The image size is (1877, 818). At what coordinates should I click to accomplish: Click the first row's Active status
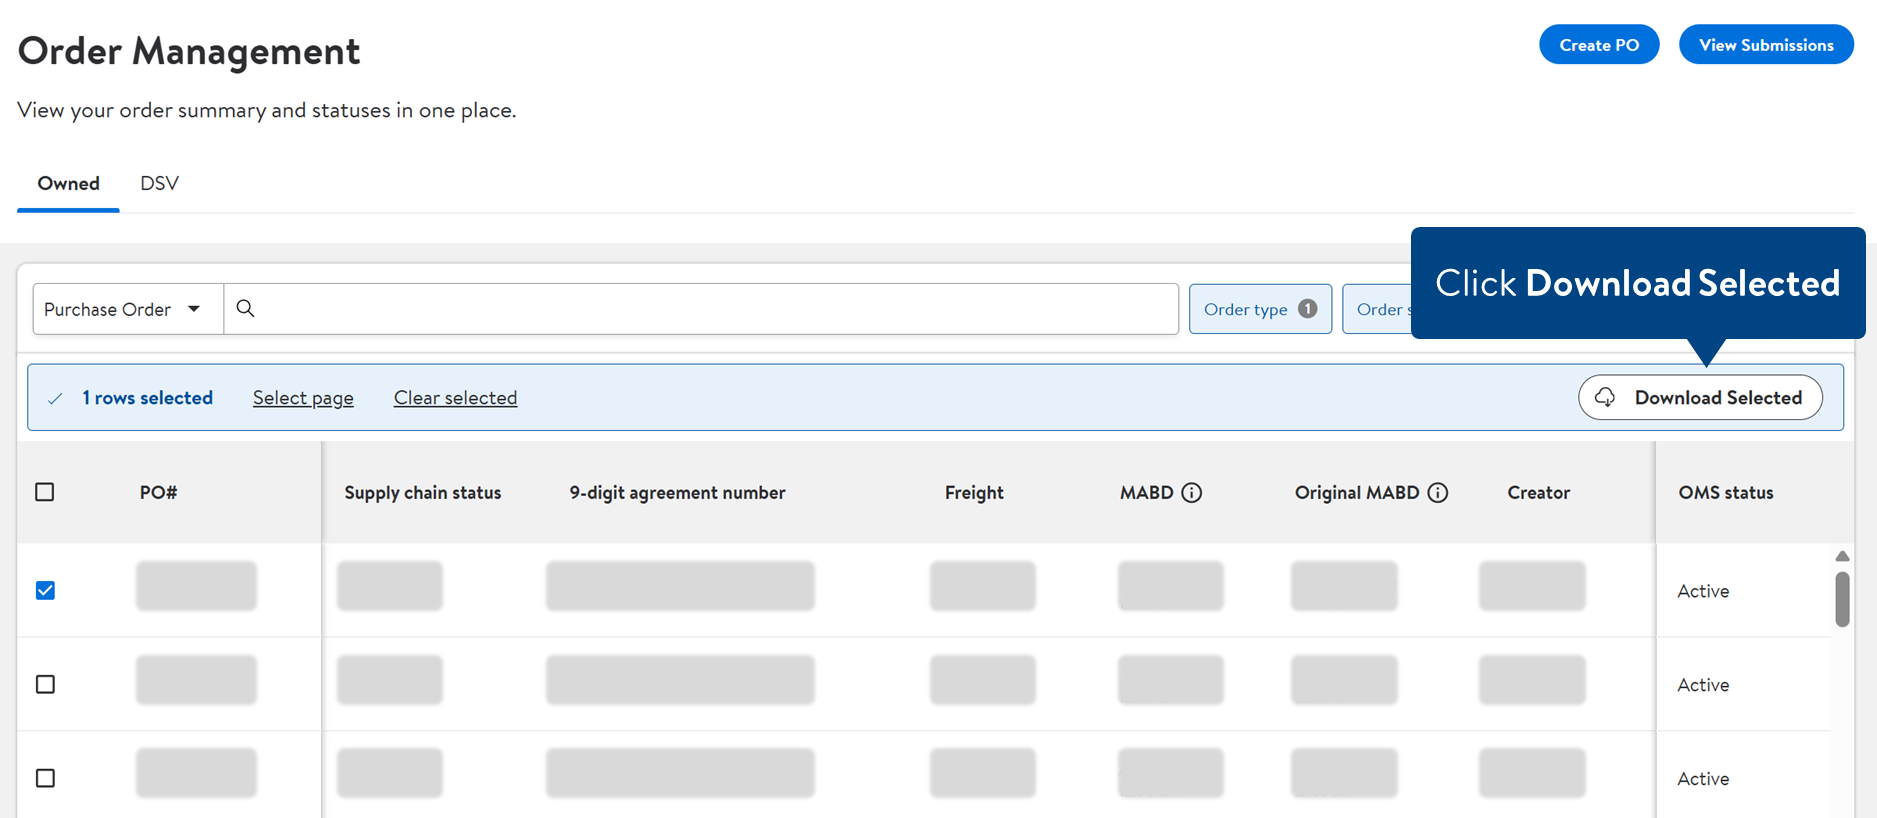(1703, 591)
